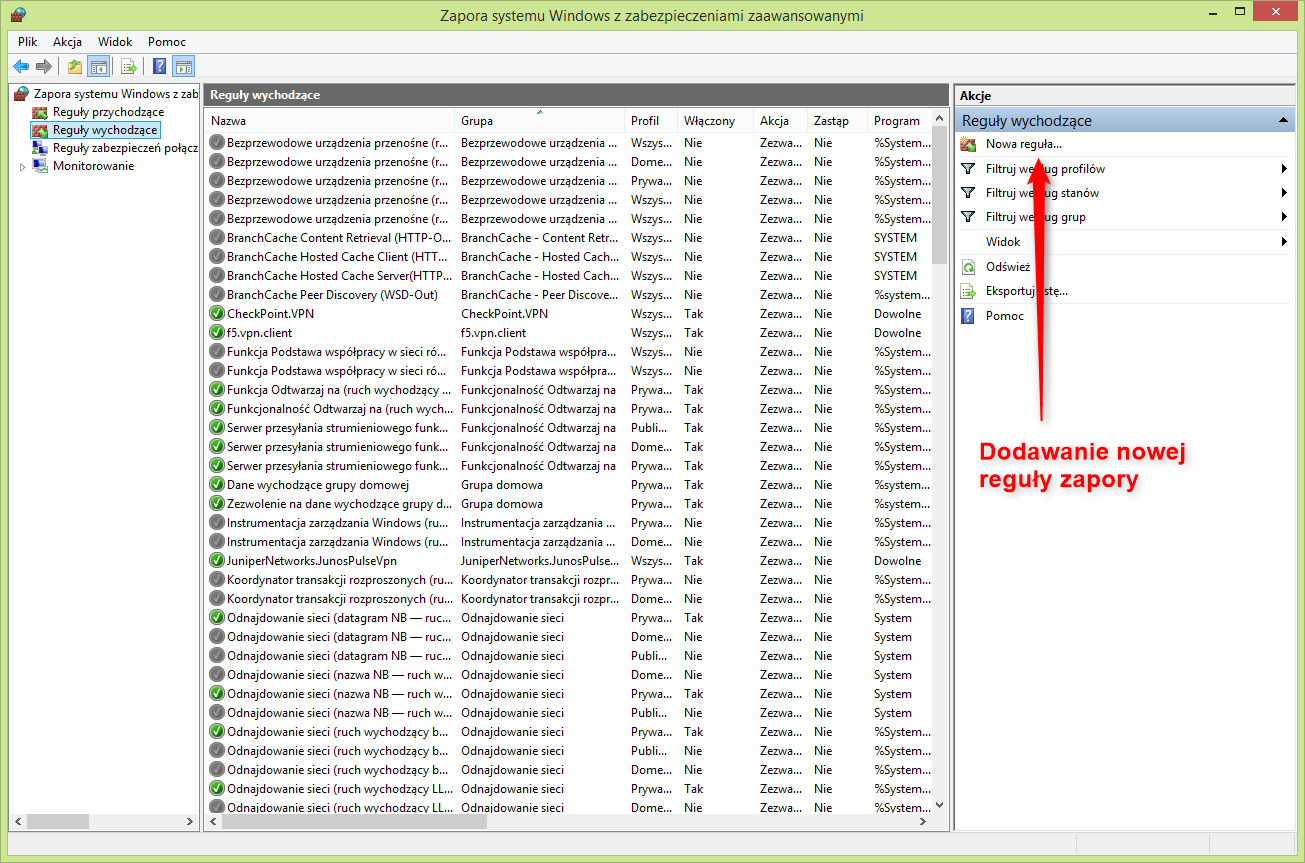Click the gray icon of BranchCache Content Retrieval rule

pos(217,238)
